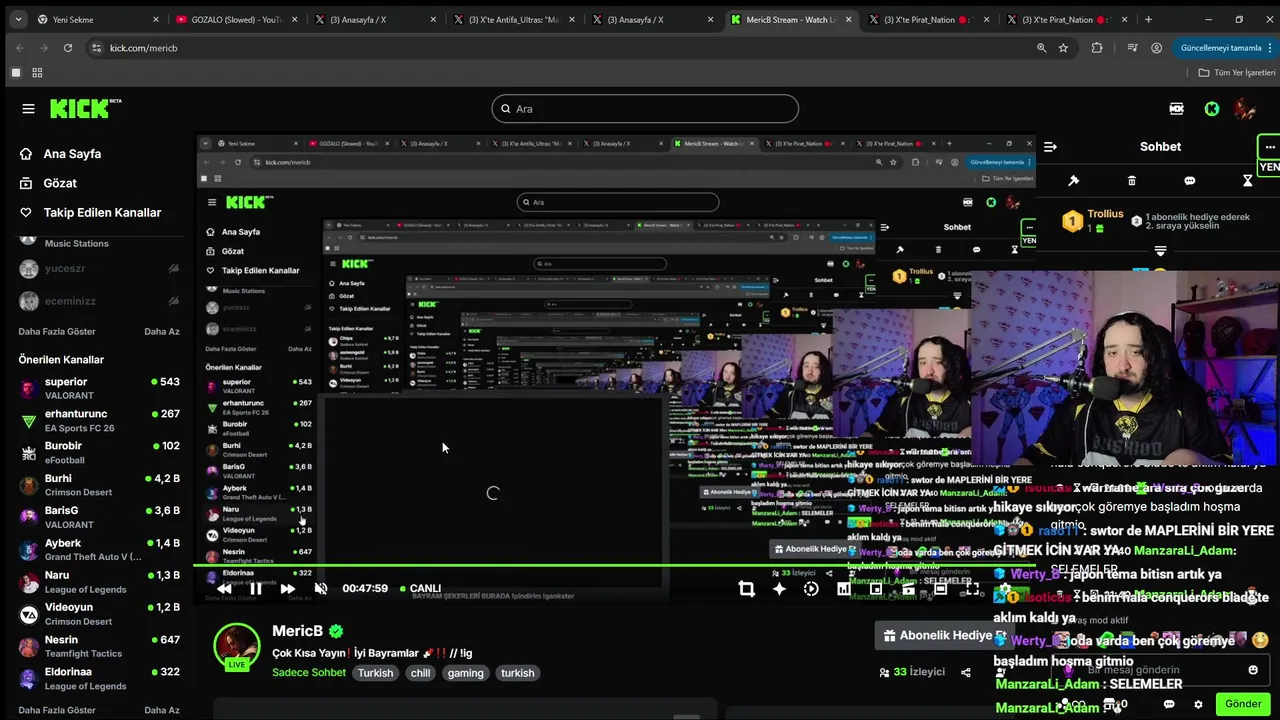Open Eldorinaa League of Legends channel
The width and height of the screenshot is (1280, 720).
pos(99,678)
